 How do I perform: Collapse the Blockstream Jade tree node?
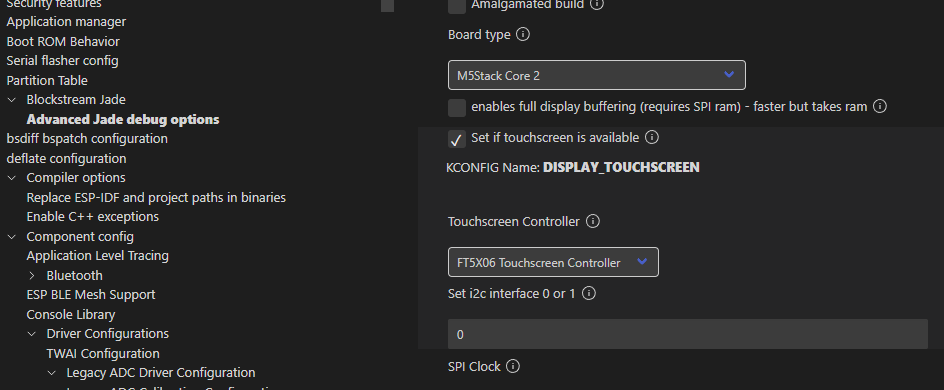(x=11, y=100)
